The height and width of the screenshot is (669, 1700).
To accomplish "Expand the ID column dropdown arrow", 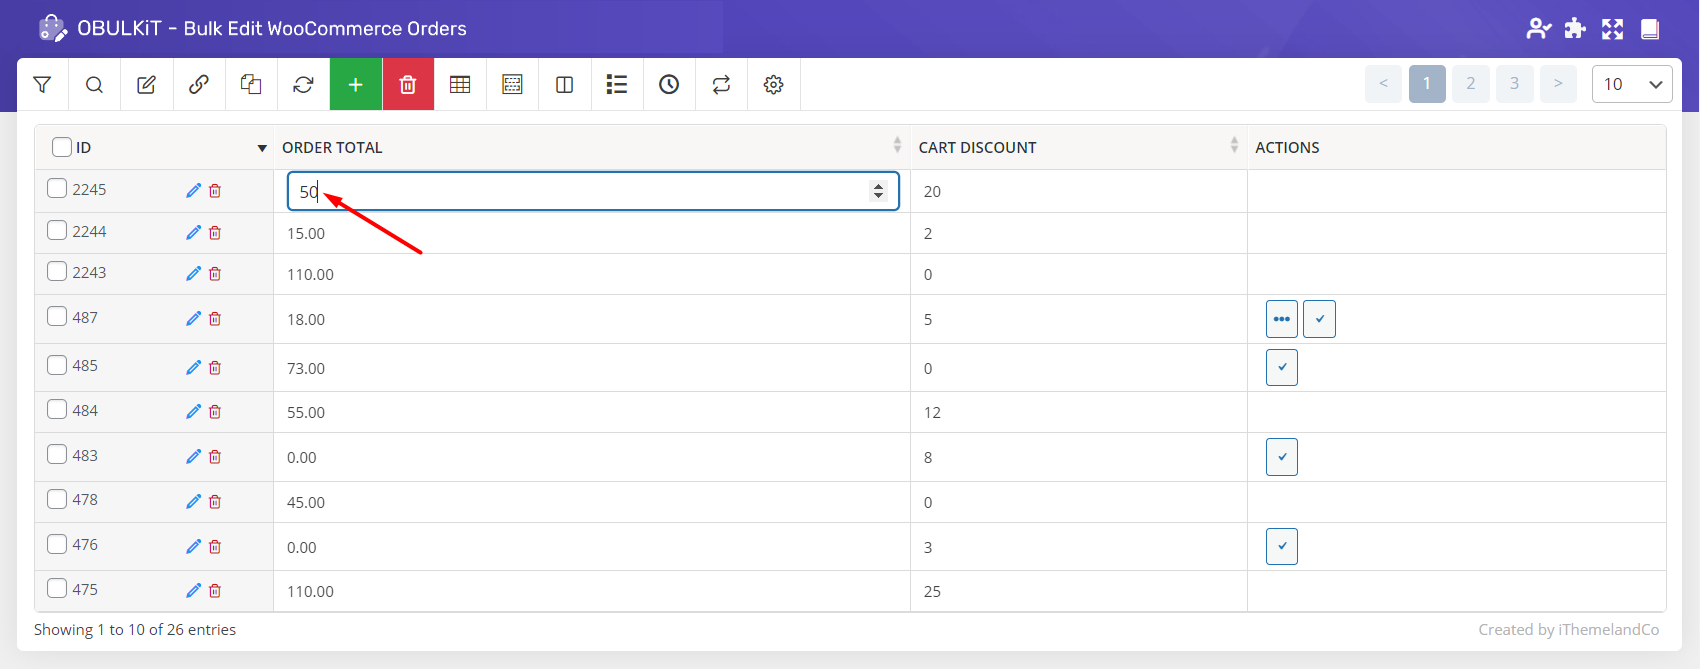I will pos(262,148).
